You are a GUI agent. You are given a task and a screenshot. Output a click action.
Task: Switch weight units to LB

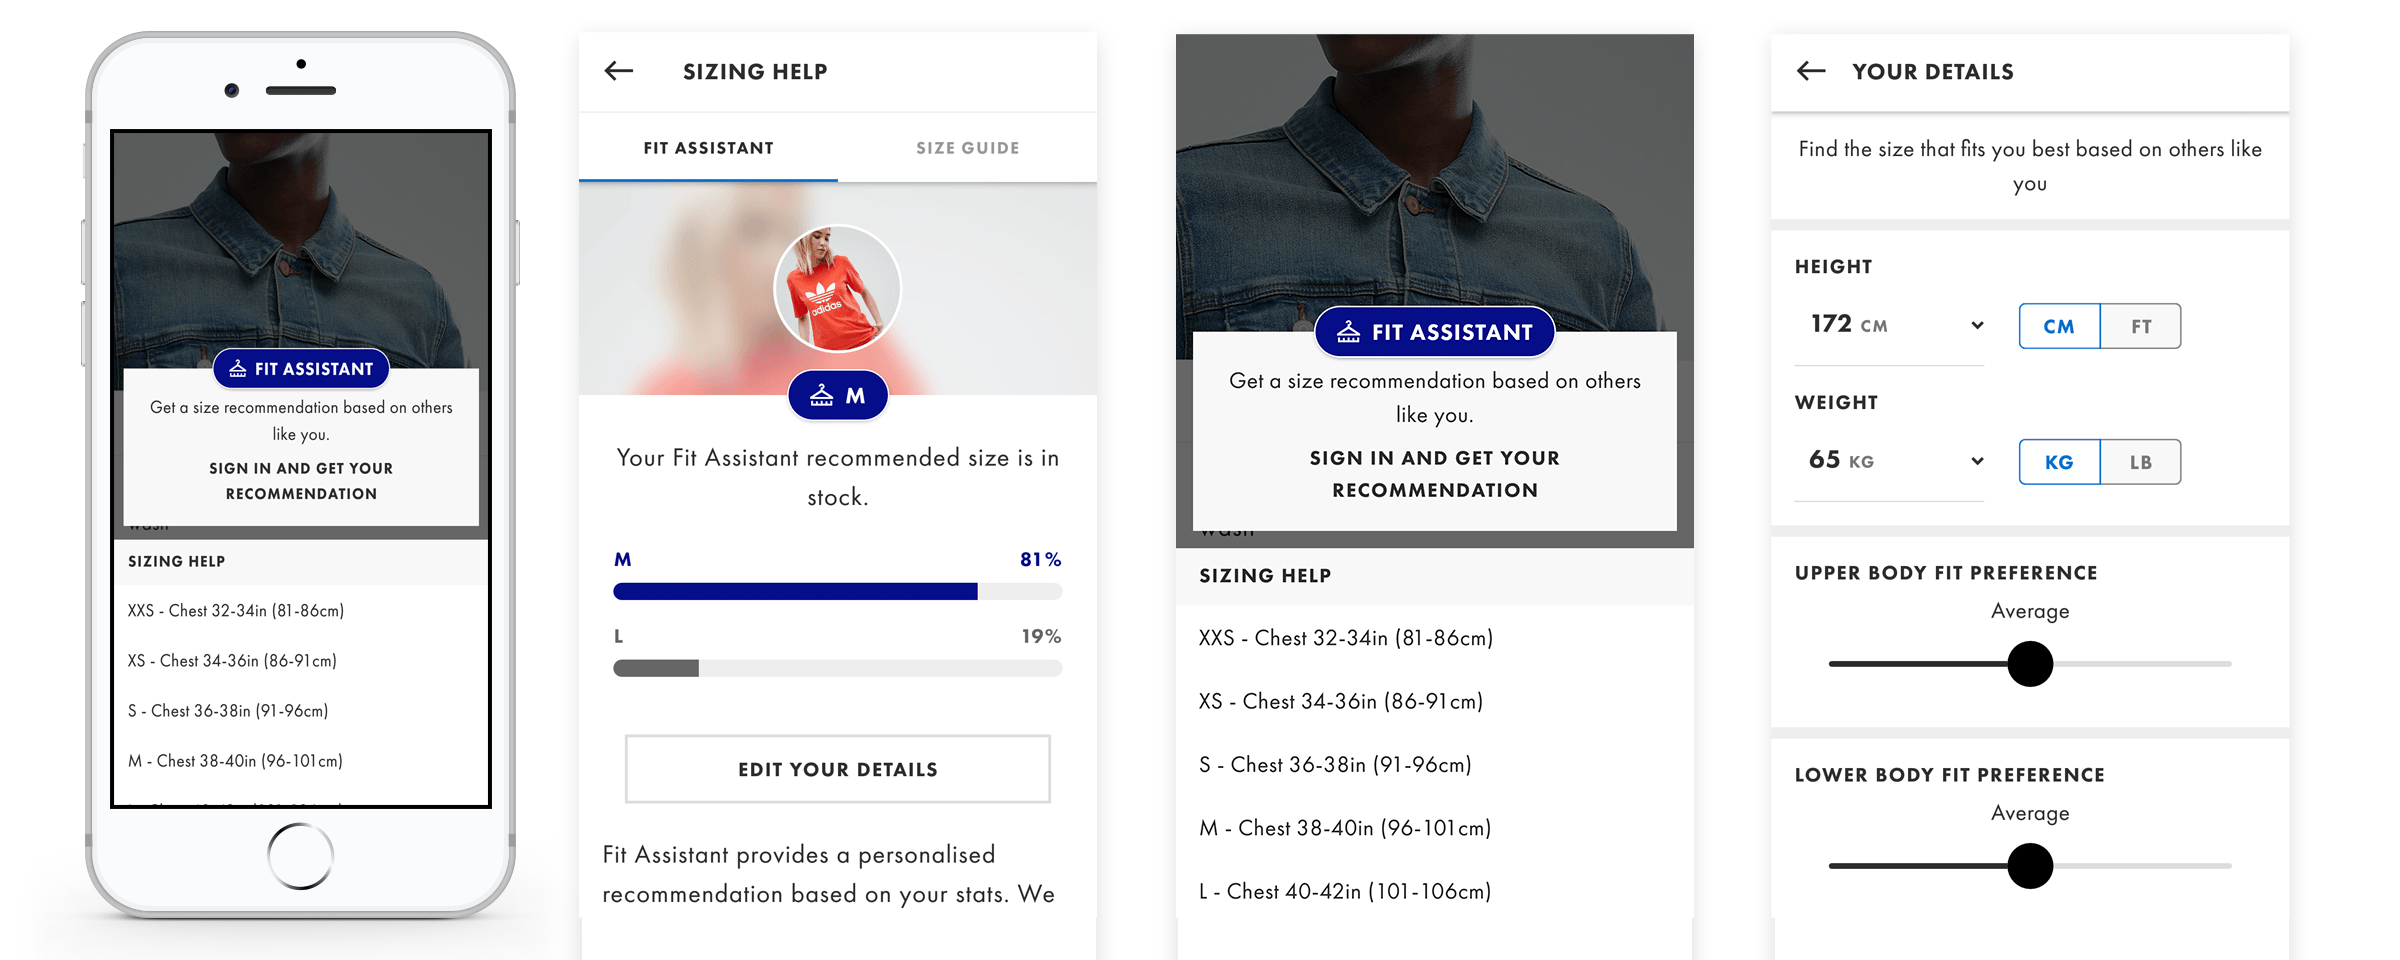pos(2140,461)
